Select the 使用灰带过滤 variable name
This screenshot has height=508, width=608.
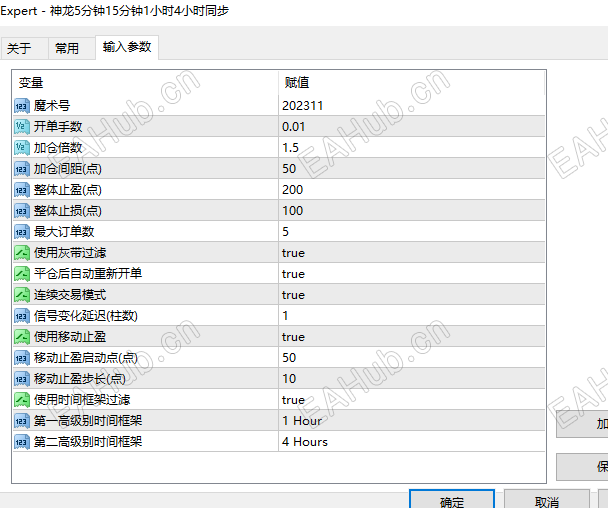pyautogui.click(x=70, y=253)
